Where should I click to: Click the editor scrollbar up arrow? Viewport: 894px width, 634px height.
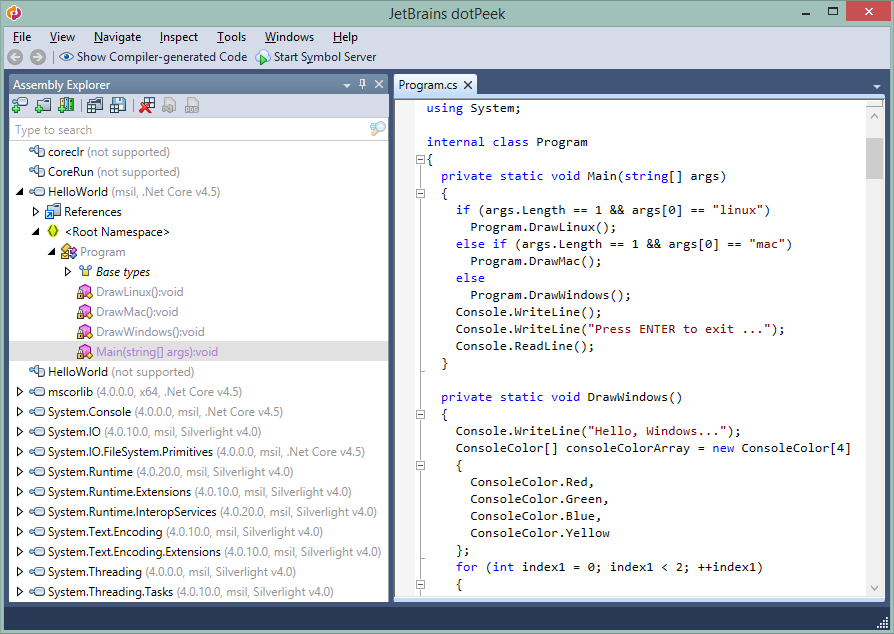(x=874, y=116)
